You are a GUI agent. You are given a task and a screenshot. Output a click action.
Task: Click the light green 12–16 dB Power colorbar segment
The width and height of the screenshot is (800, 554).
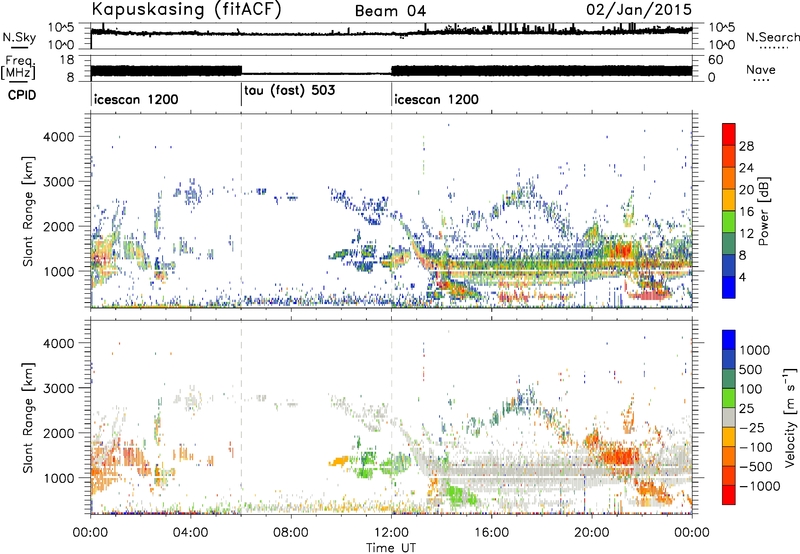point(729,221)
